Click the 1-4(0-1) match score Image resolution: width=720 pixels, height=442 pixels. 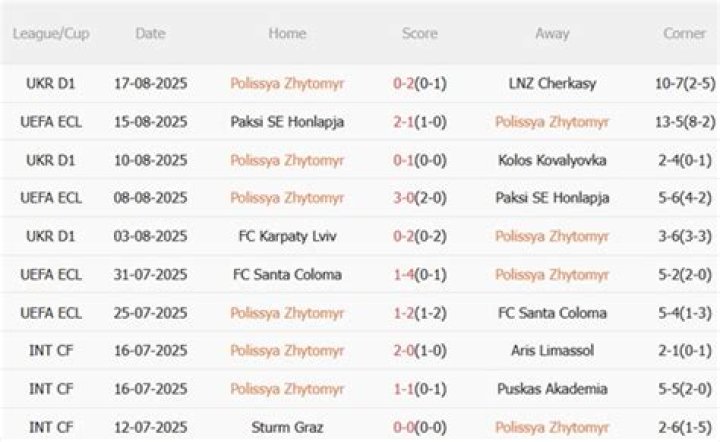point(420,274)
